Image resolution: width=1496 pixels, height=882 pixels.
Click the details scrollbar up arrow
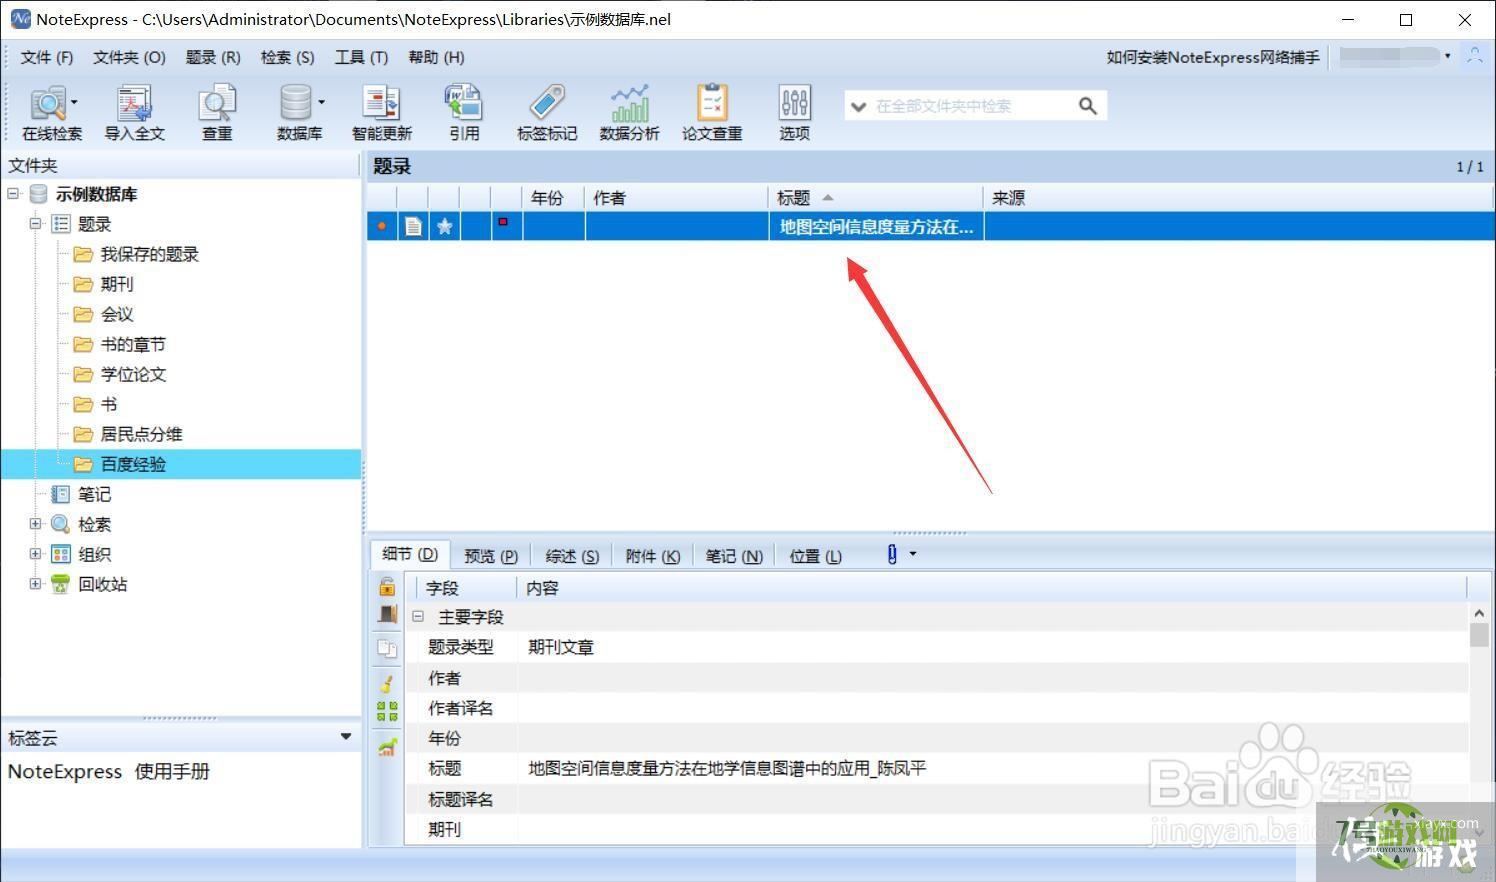pos(1479,612)
